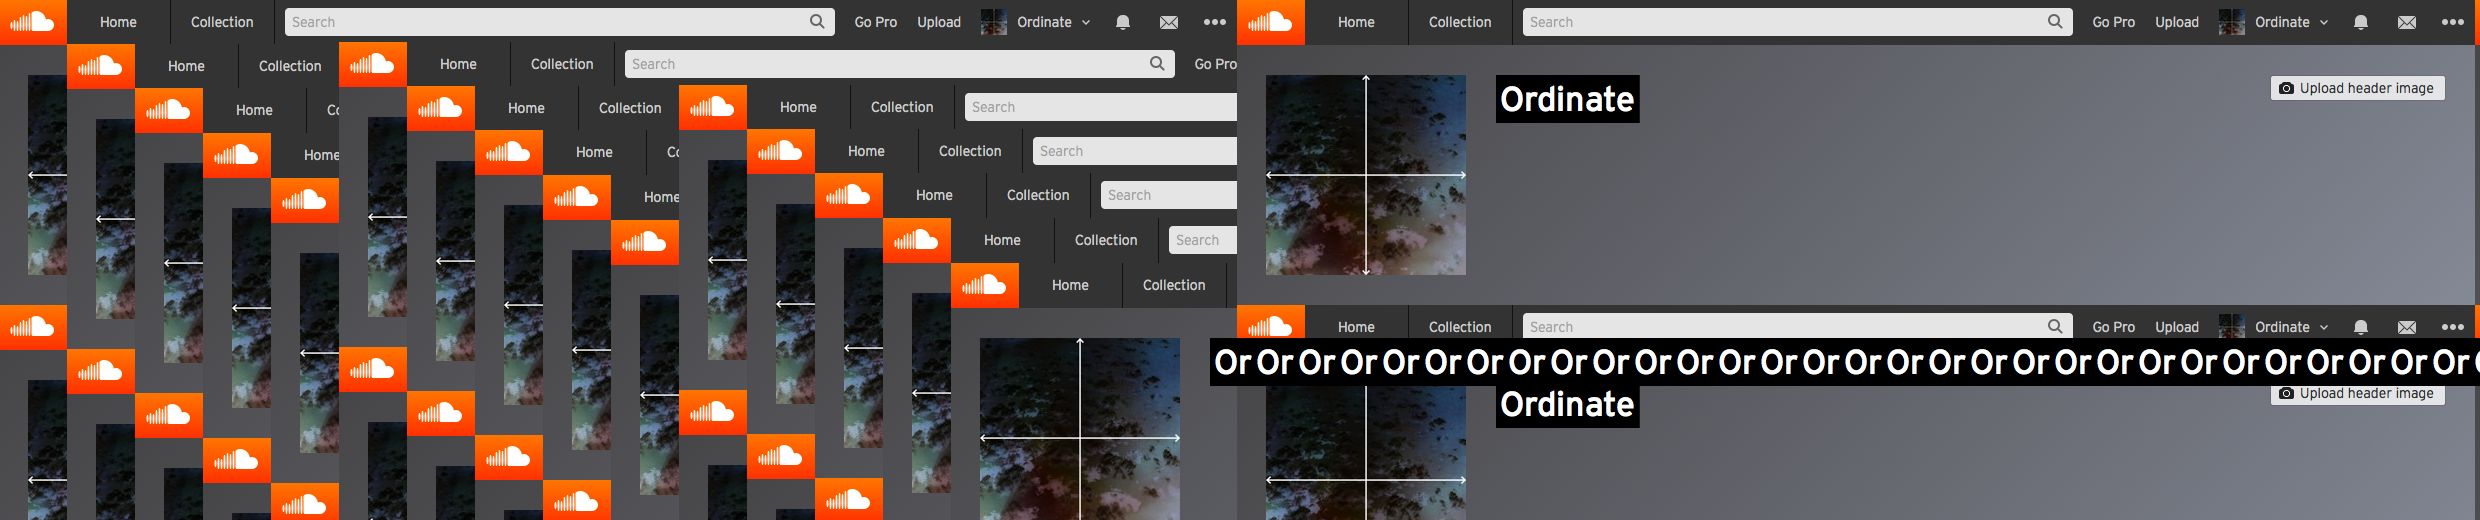
Task: Click the SoundCloud logo in the top-left header
Action: (33, 22)
